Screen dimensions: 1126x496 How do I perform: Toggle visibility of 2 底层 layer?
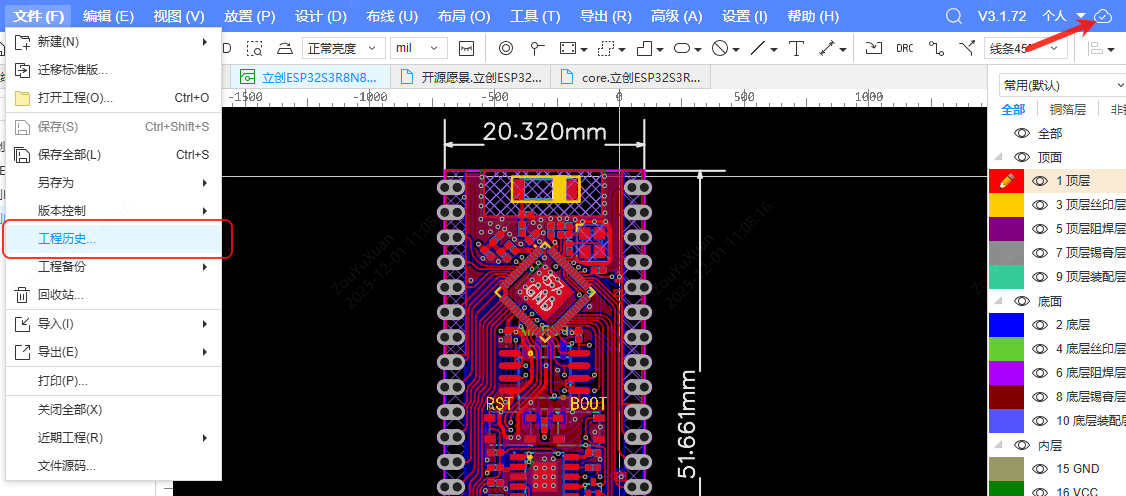[x=1040, y=325]
